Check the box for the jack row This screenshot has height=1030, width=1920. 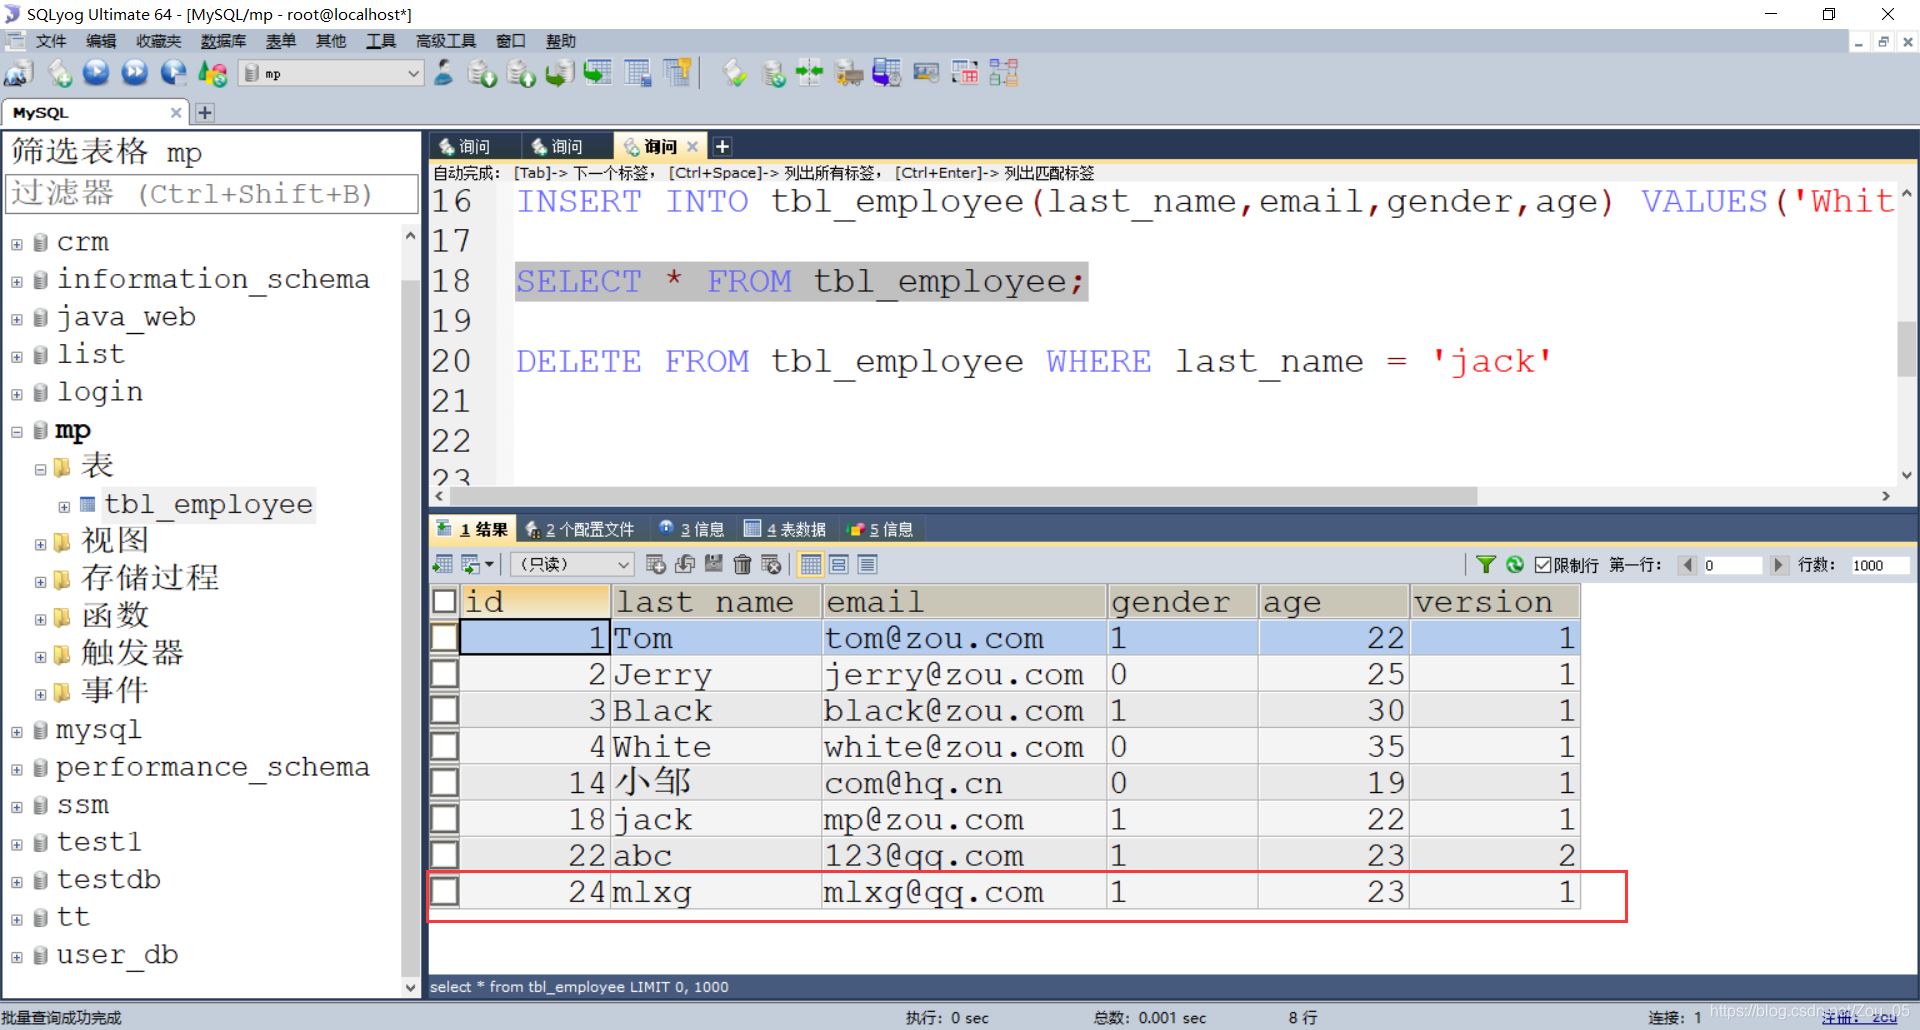click(445, 819)
